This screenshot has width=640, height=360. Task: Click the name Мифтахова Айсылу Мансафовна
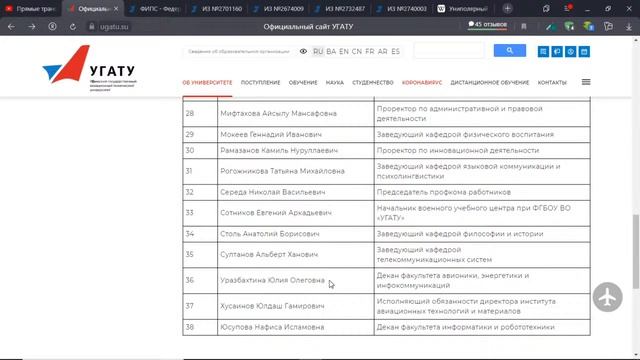(278, 113)
